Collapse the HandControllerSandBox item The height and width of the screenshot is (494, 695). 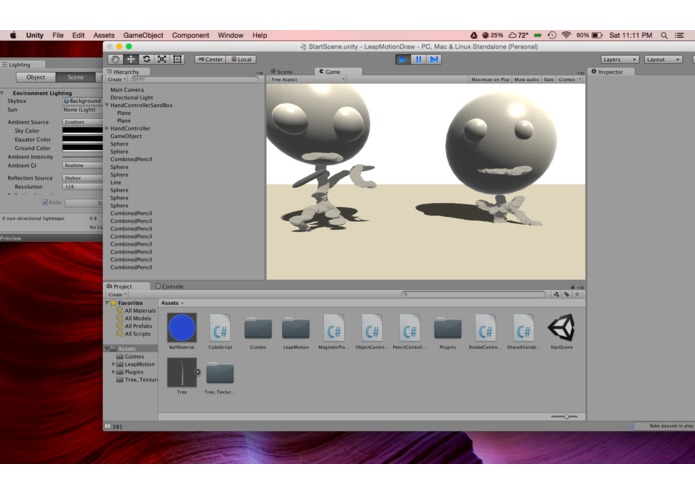point(107,105)
